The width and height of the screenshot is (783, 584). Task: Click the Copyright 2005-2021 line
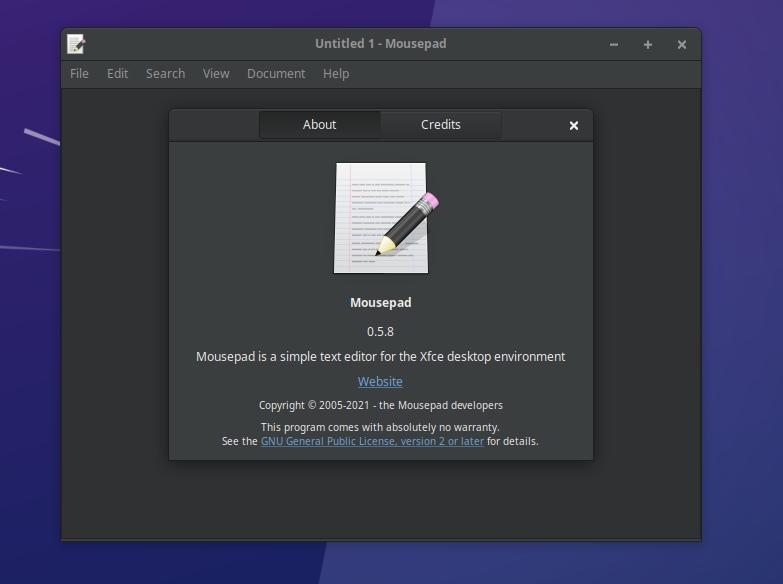click(x=381, y=405)
